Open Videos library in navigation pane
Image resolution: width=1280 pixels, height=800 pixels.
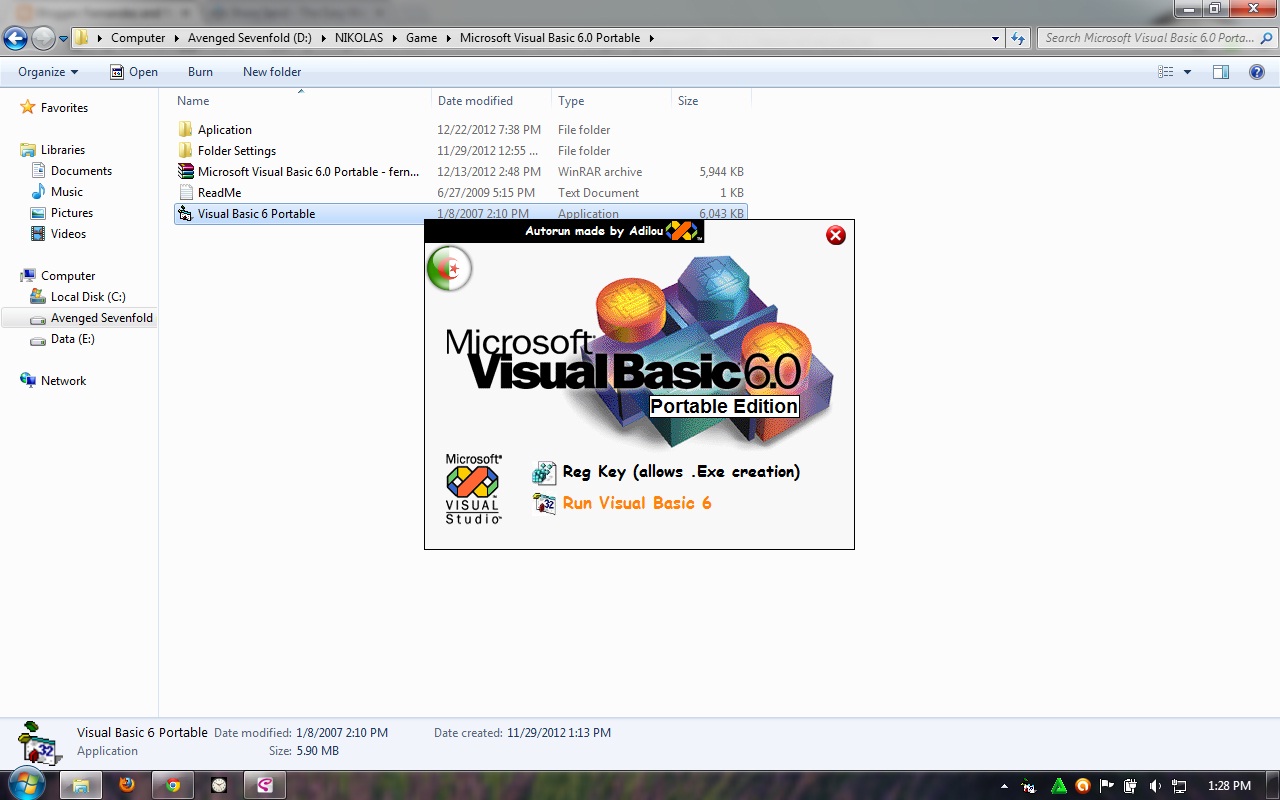coord(68,234)
